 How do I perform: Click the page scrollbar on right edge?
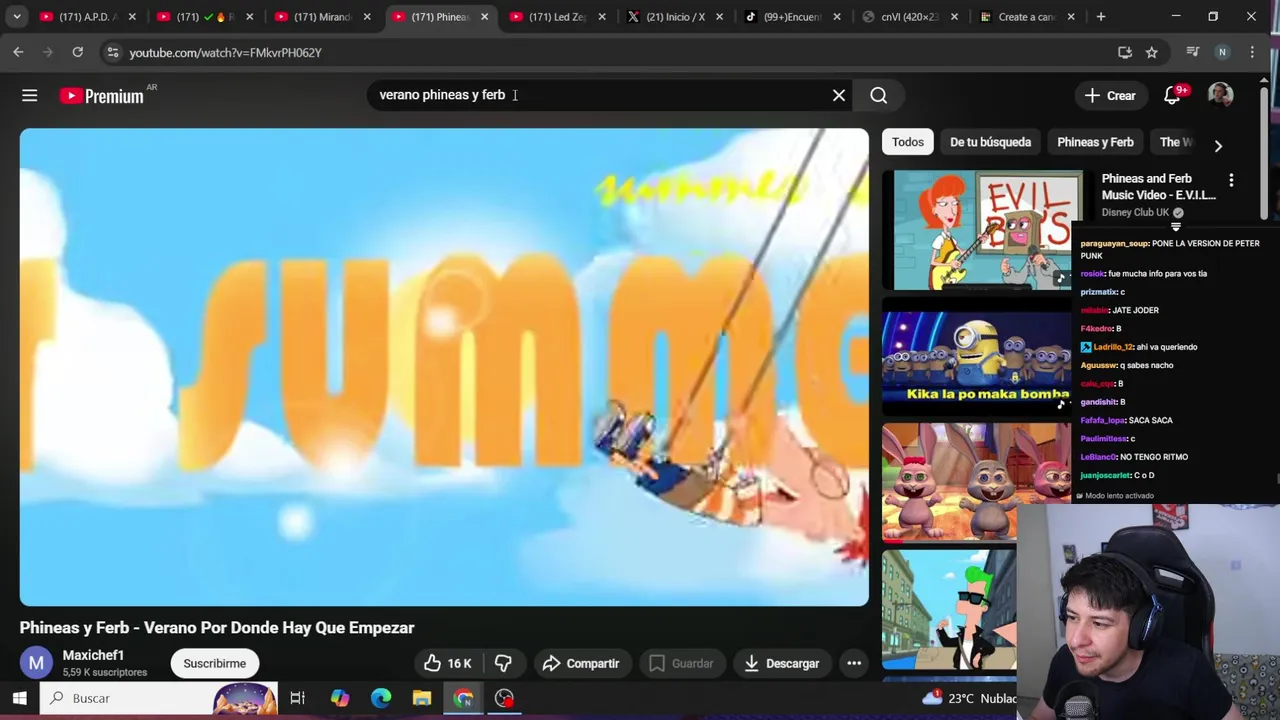coord(1264,155)
